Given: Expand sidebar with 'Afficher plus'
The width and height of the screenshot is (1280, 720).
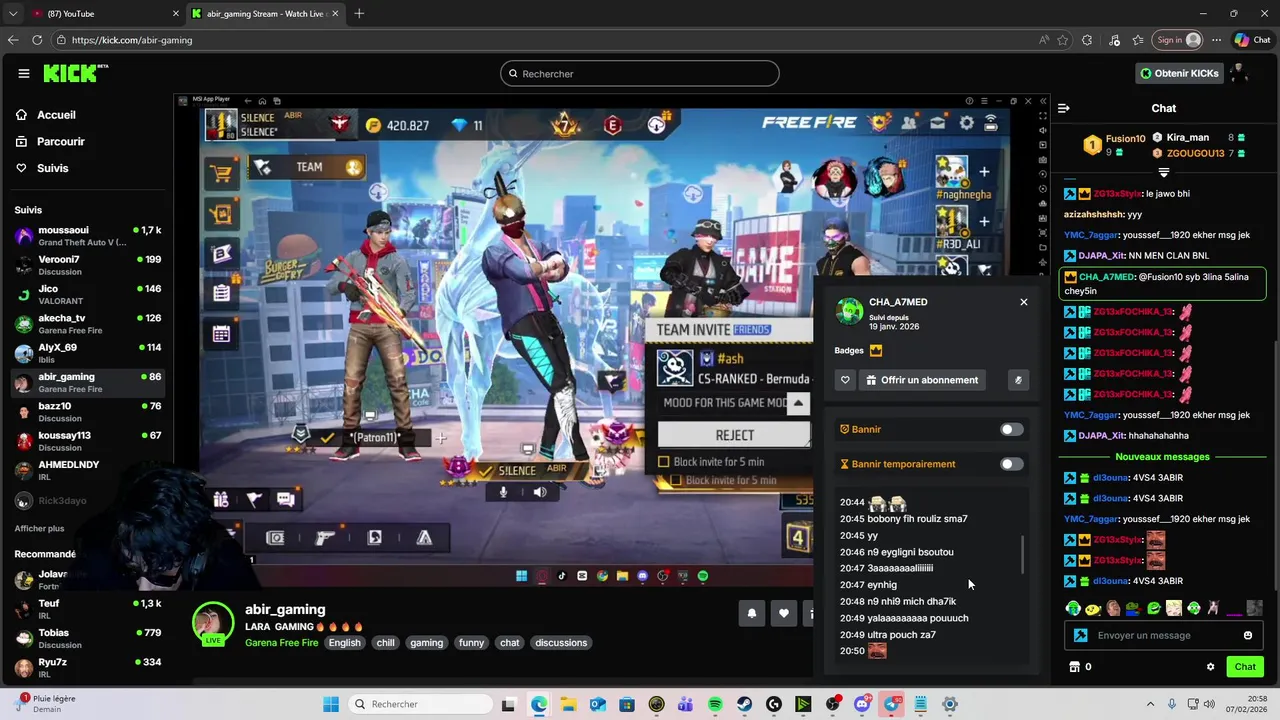Looking at the screenshot, I should click(39, 528).
